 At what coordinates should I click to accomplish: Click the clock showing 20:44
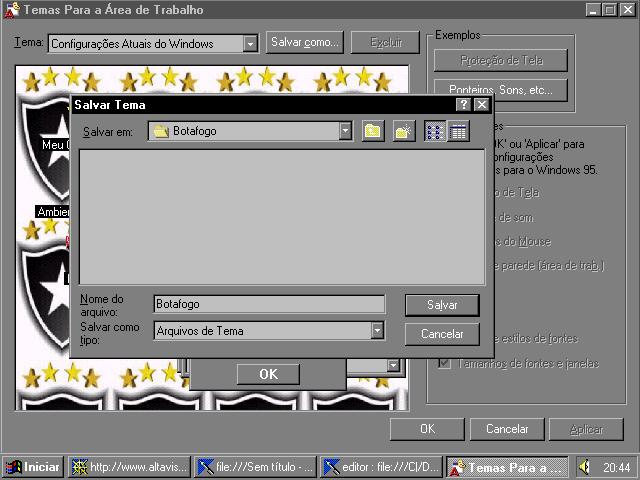pyautogui.click(x=616, y=467)
